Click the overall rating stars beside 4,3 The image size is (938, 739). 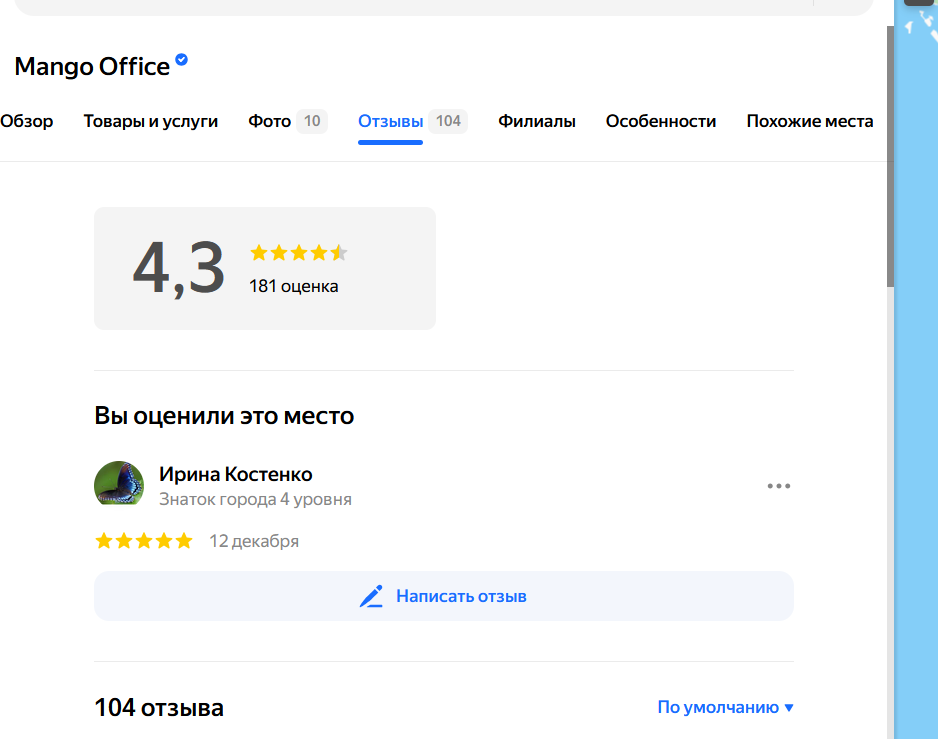[x=299, y=253]
